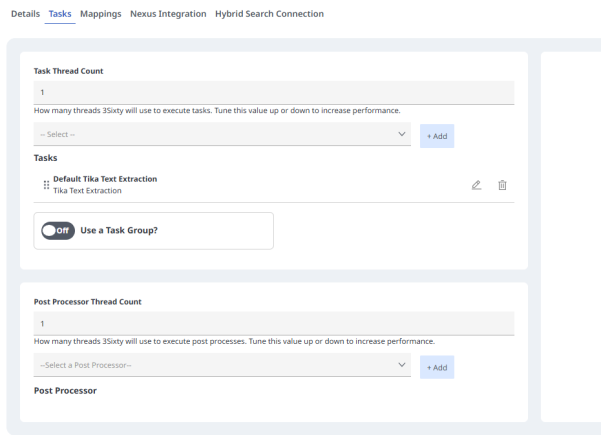Switch to the Details tab
This screenshot has height=435, width=601.
(25, 14)
